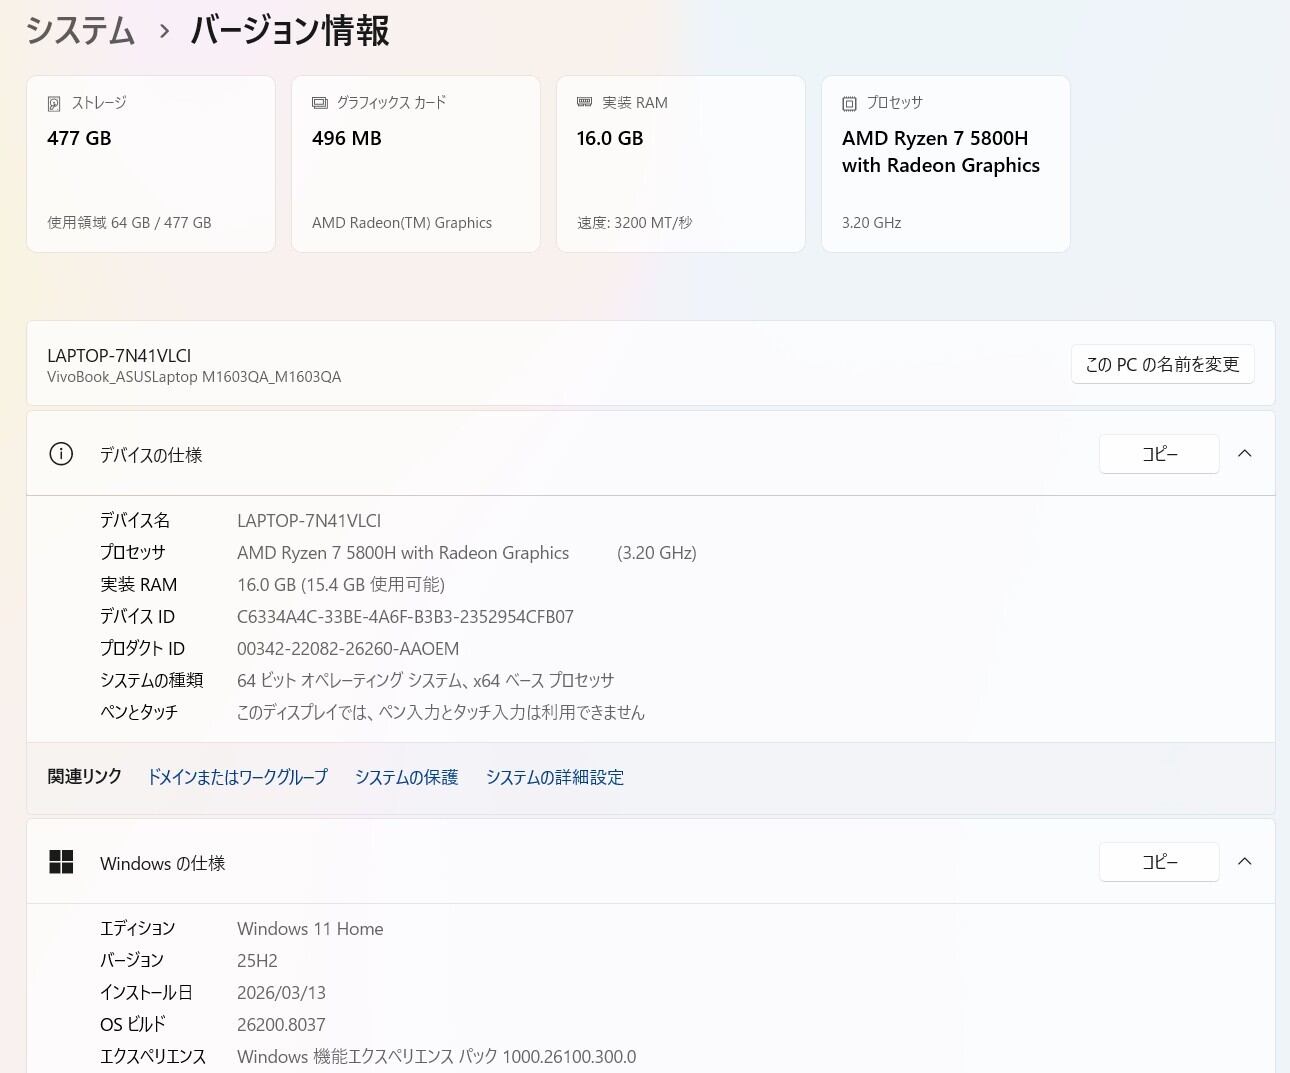Collapse the Windows の仕様 section chevron
The width and height of the screenshot is (1290, 1073).
(1244, 862)
